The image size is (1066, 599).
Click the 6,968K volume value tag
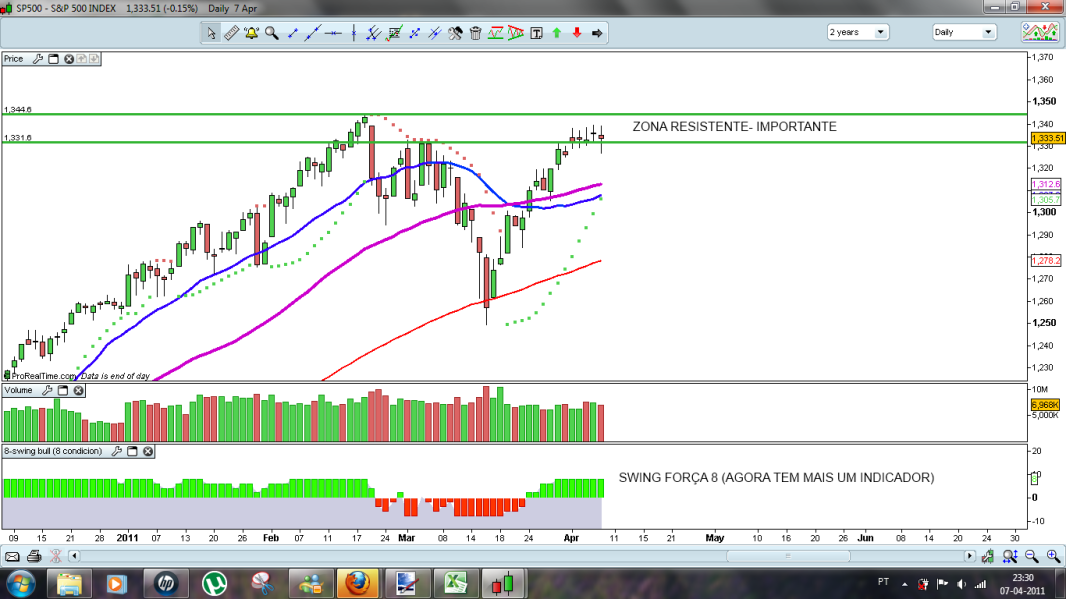click(1045, 405)
